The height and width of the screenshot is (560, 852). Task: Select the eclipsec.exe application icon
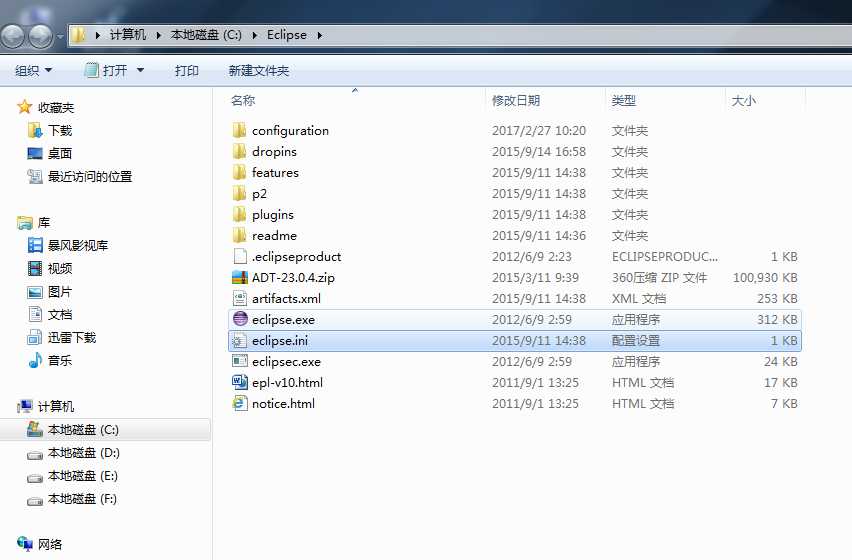pos(240,361)
